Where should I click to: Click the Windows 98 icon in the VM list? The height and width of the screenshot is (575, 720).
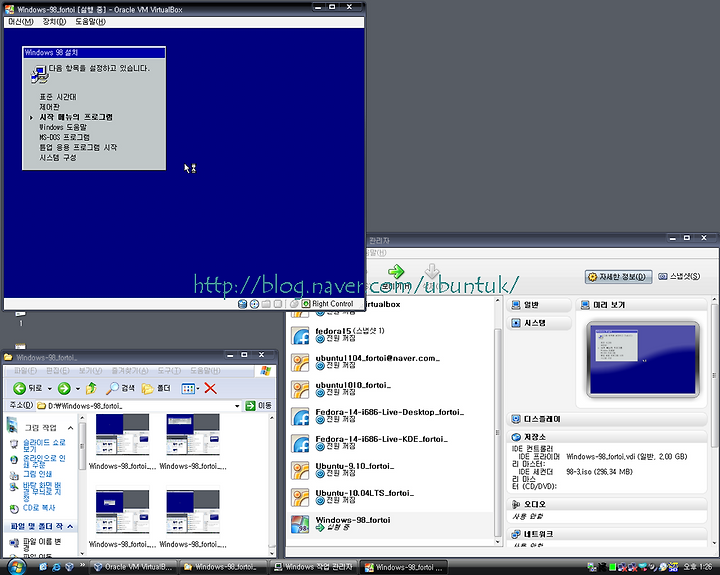[x=300, y=525]
